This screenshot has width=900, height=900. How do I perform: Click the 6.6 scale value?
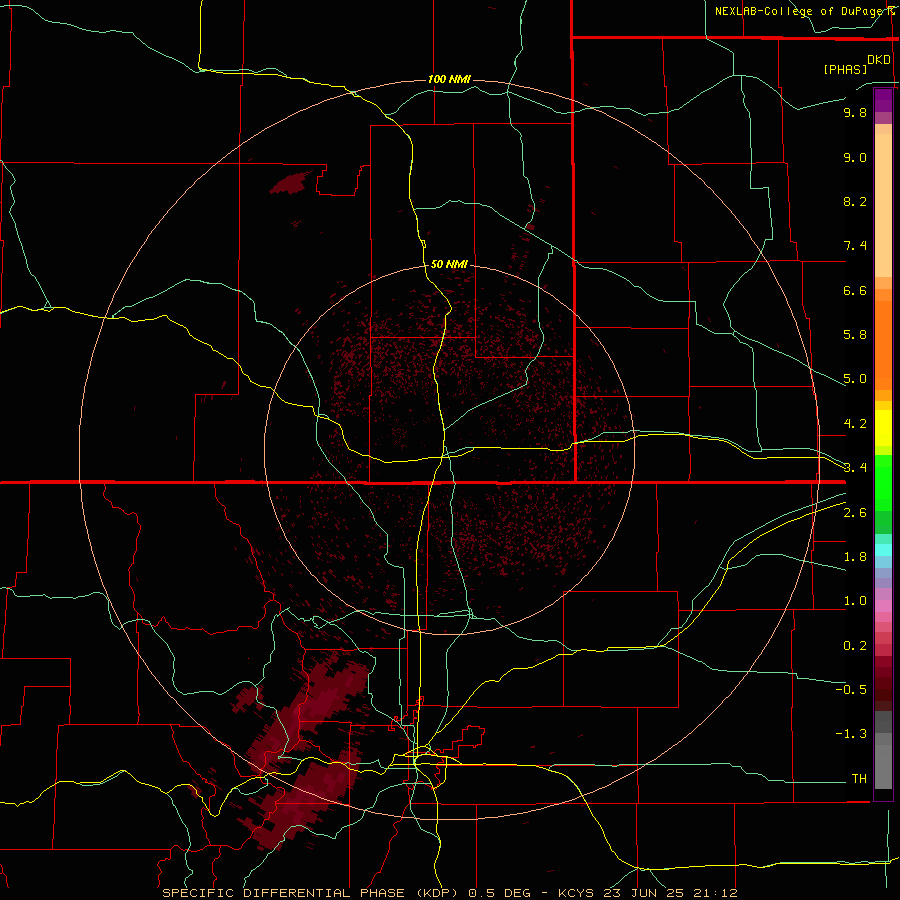pos(855,290)
